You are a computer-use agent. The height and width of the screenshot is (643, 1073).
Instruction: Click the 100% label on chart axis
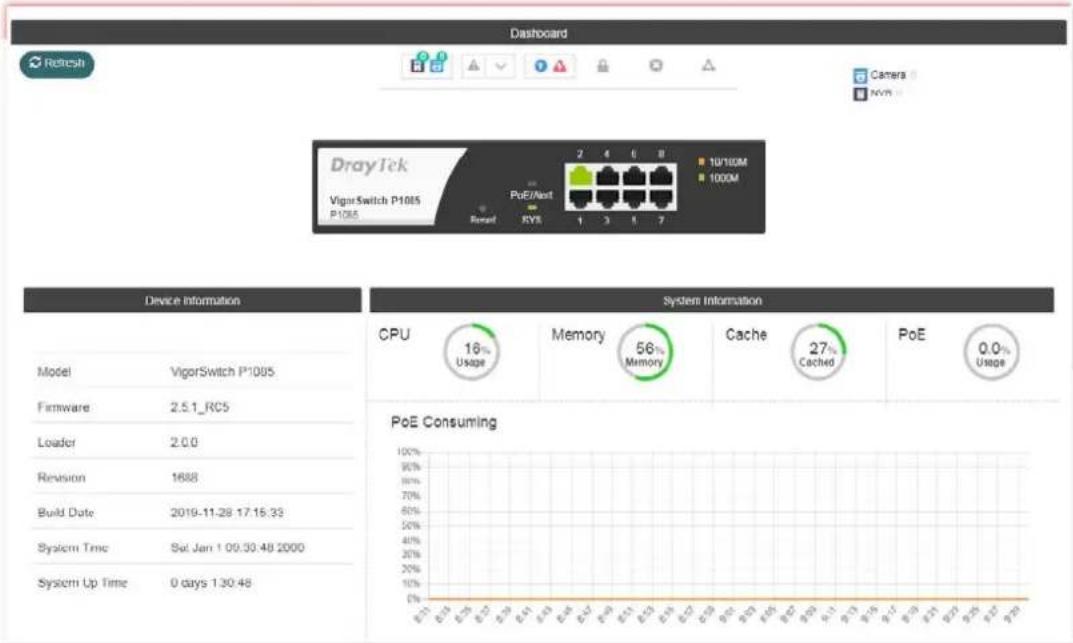click(x=409, y=452)
